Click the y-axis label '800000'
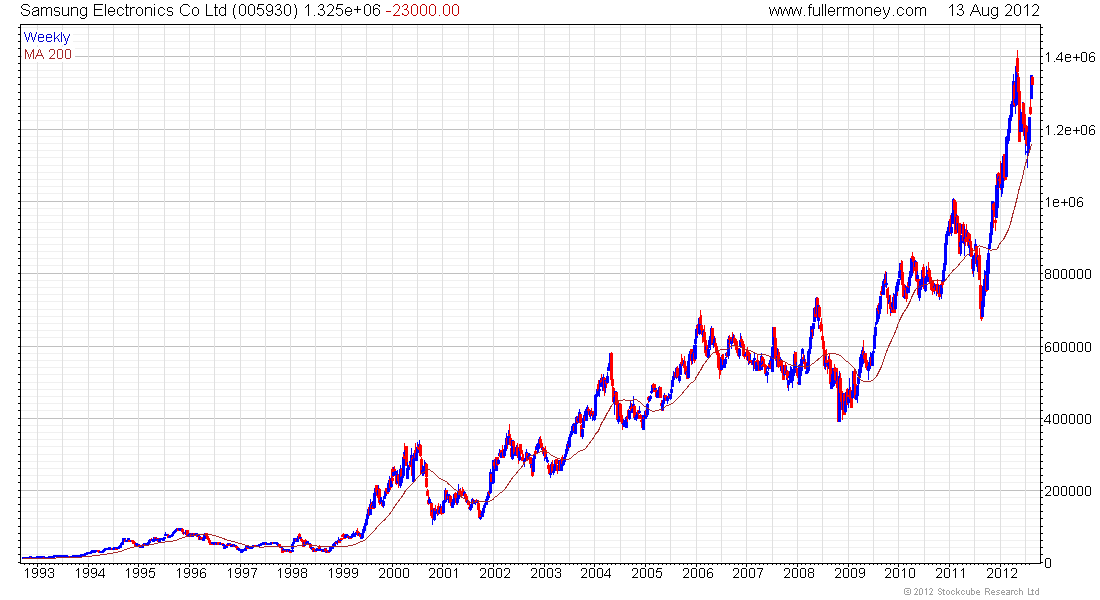This screenshot has height=600, width=1100. (x=1068, y=274)
